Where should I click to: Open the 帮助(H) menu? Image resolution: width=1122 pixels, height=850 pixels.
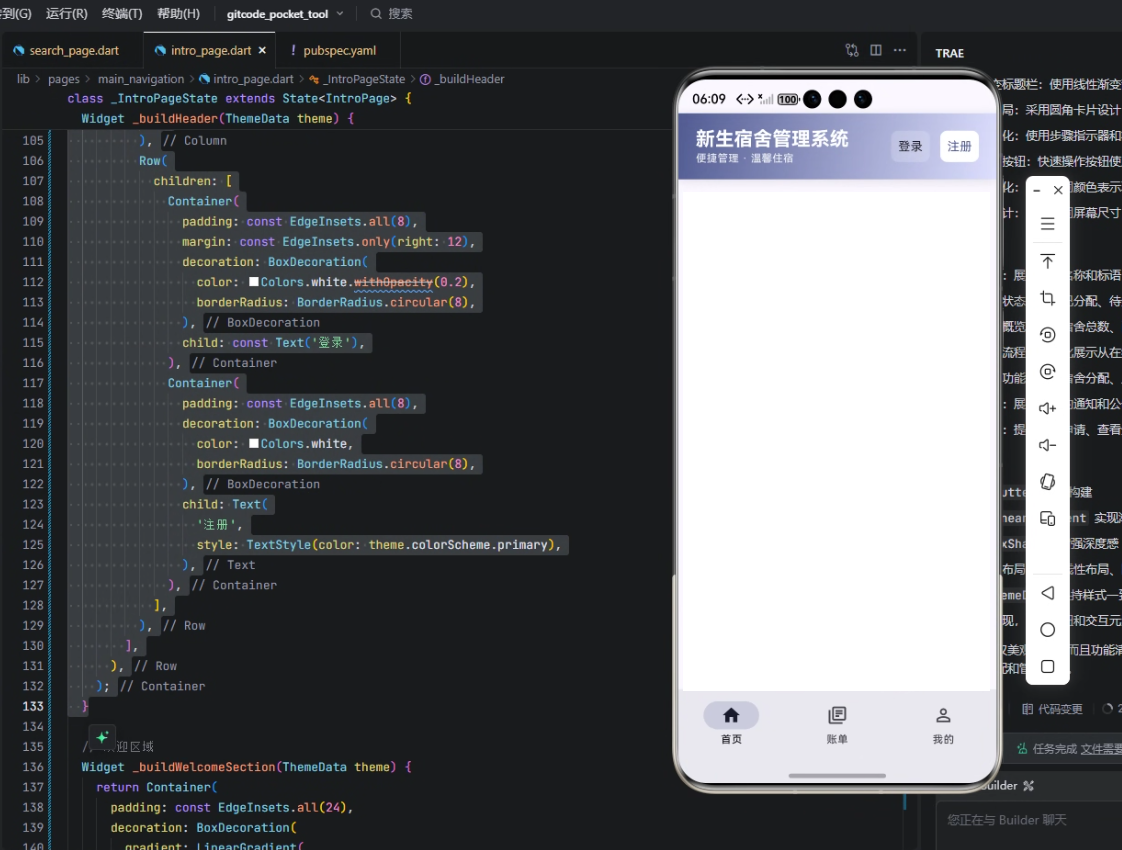[178, 14]
